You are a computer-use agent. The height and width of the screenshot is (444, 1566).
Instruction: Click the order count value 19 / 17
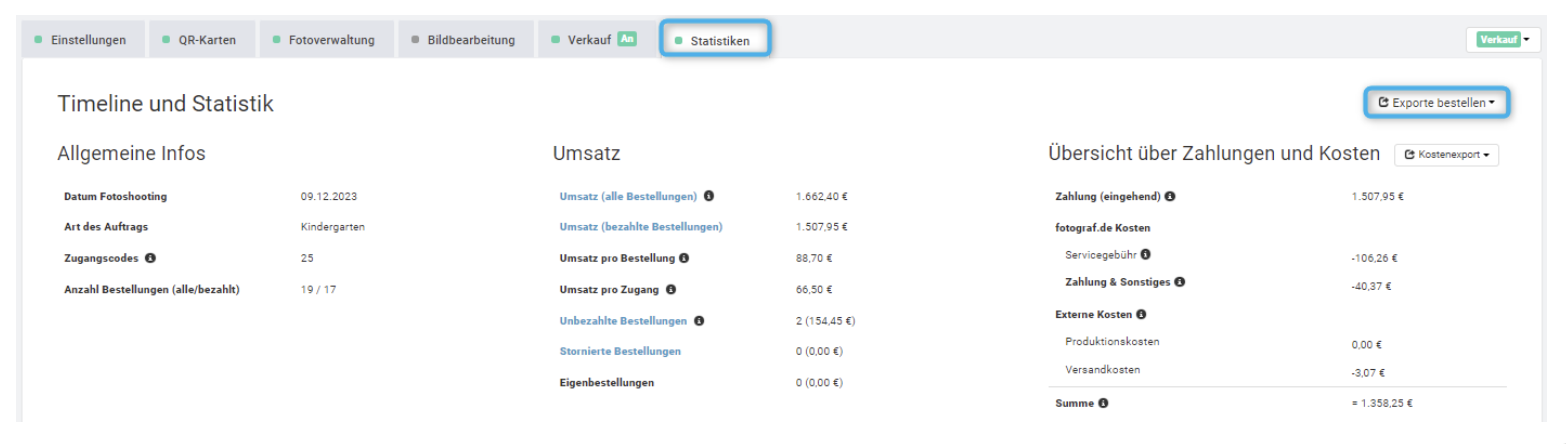[x=318, y=290]
